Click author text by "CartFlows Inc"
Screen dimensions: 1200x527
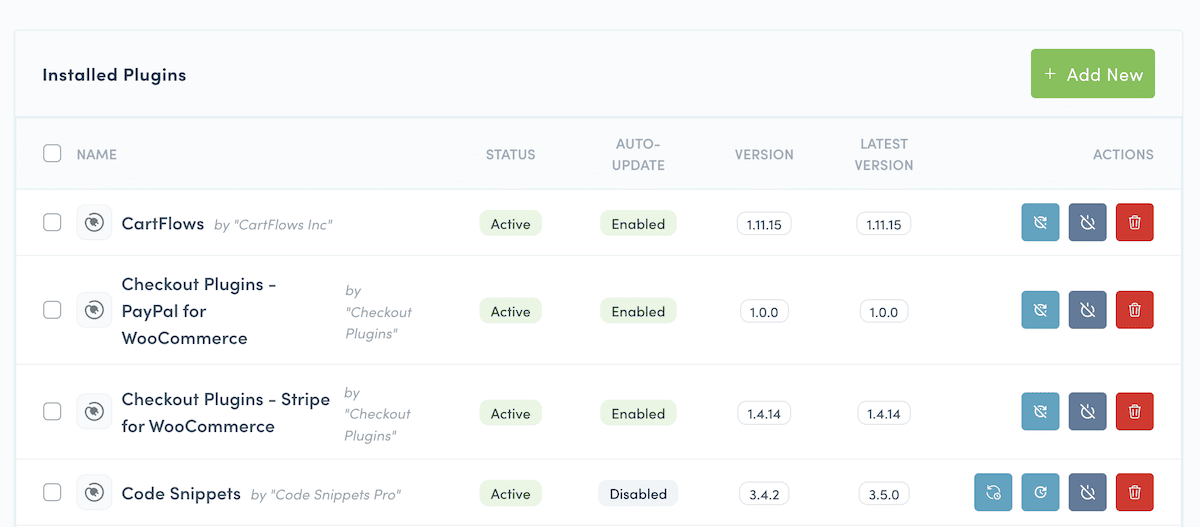click(273, 225)
